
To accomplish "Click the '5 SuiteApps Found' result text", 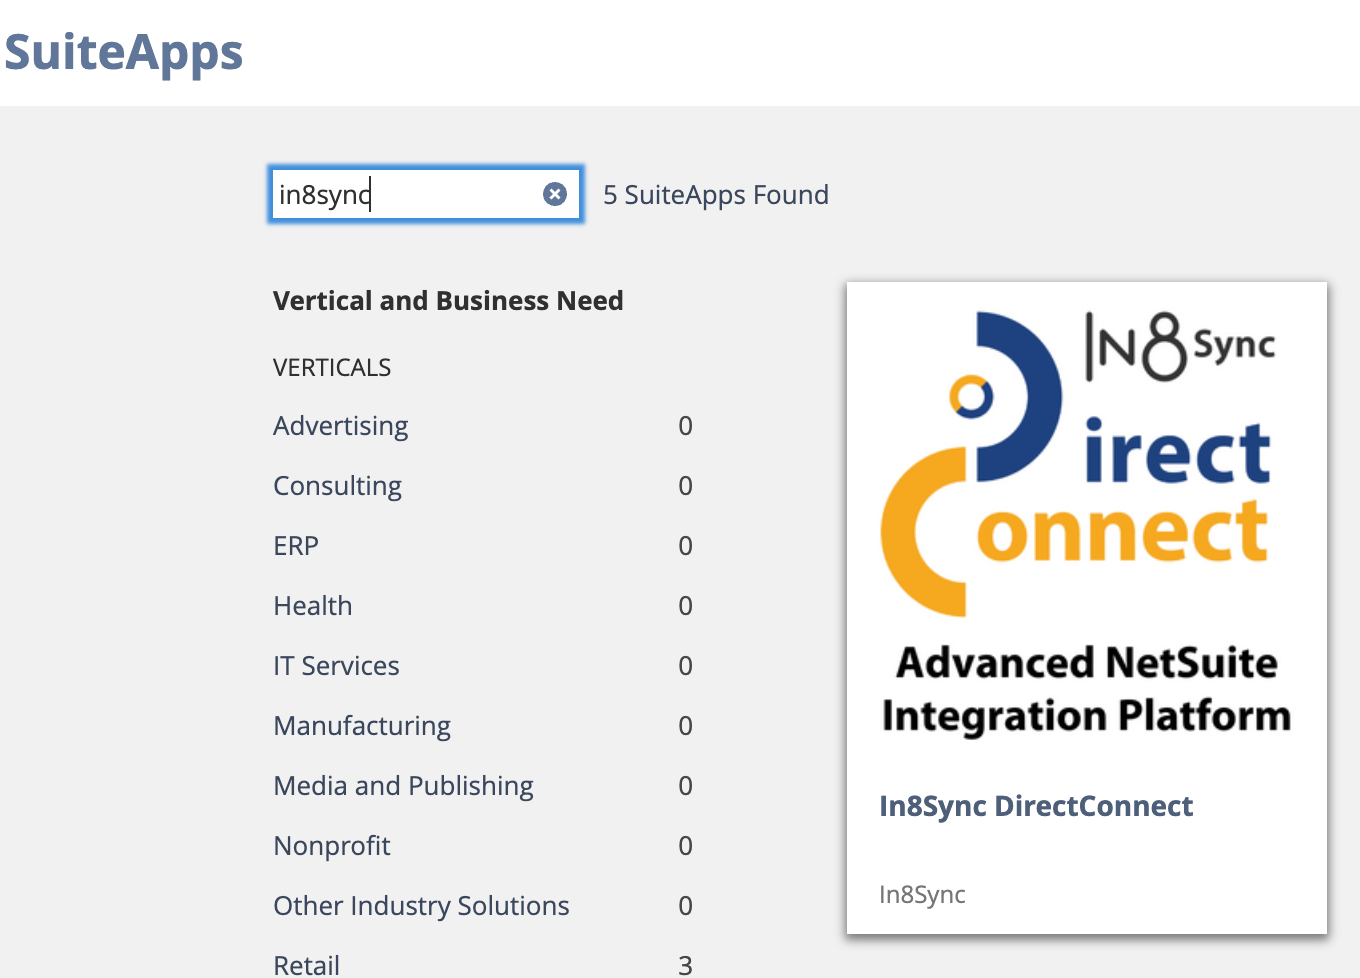I will pos(716,195).
